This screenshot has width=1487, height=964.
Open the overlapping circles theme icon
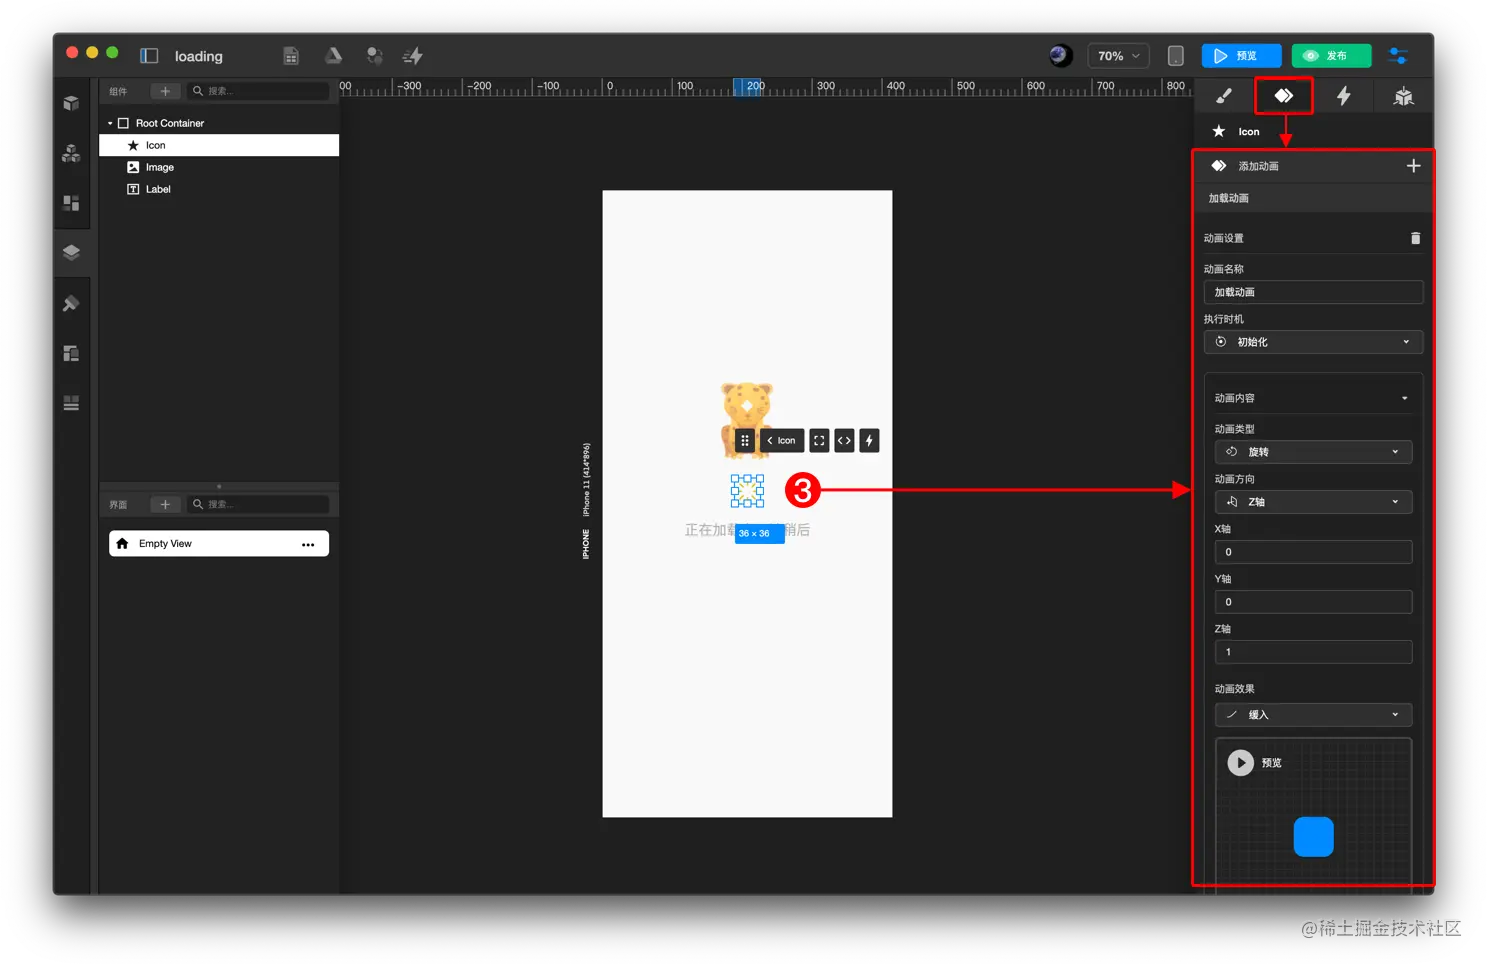click(x=374, y=56)
